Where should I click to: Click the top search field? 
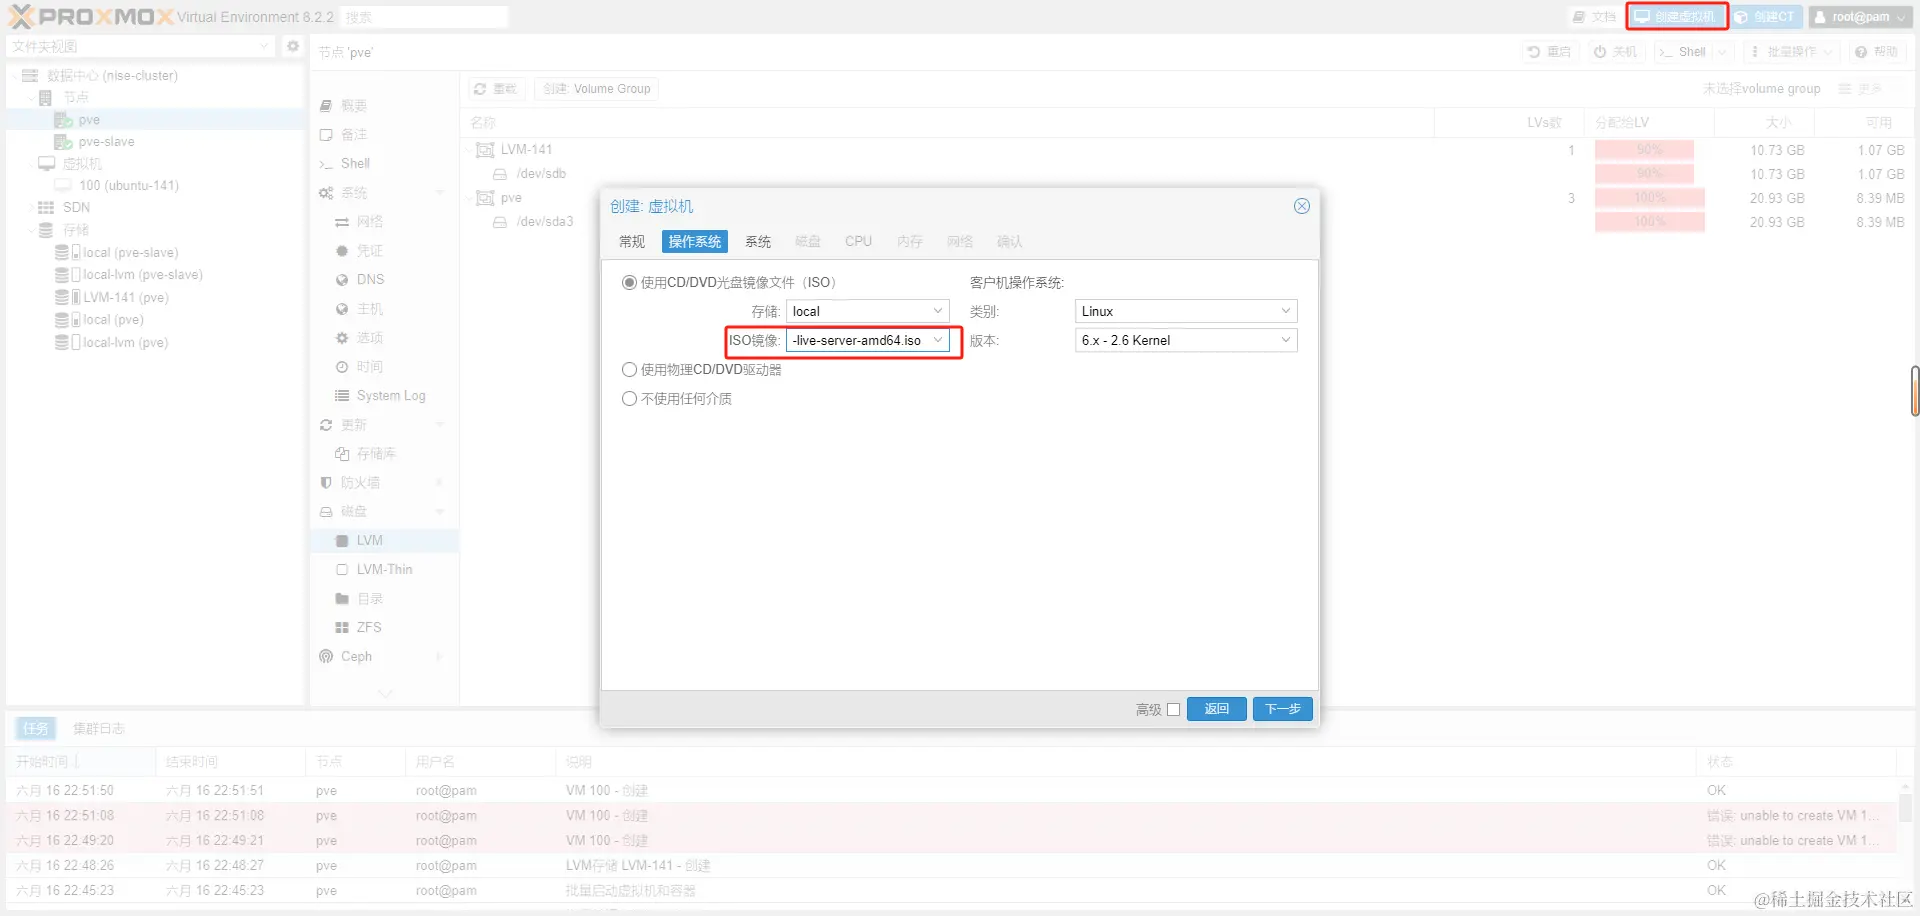[x=423, y=17]
